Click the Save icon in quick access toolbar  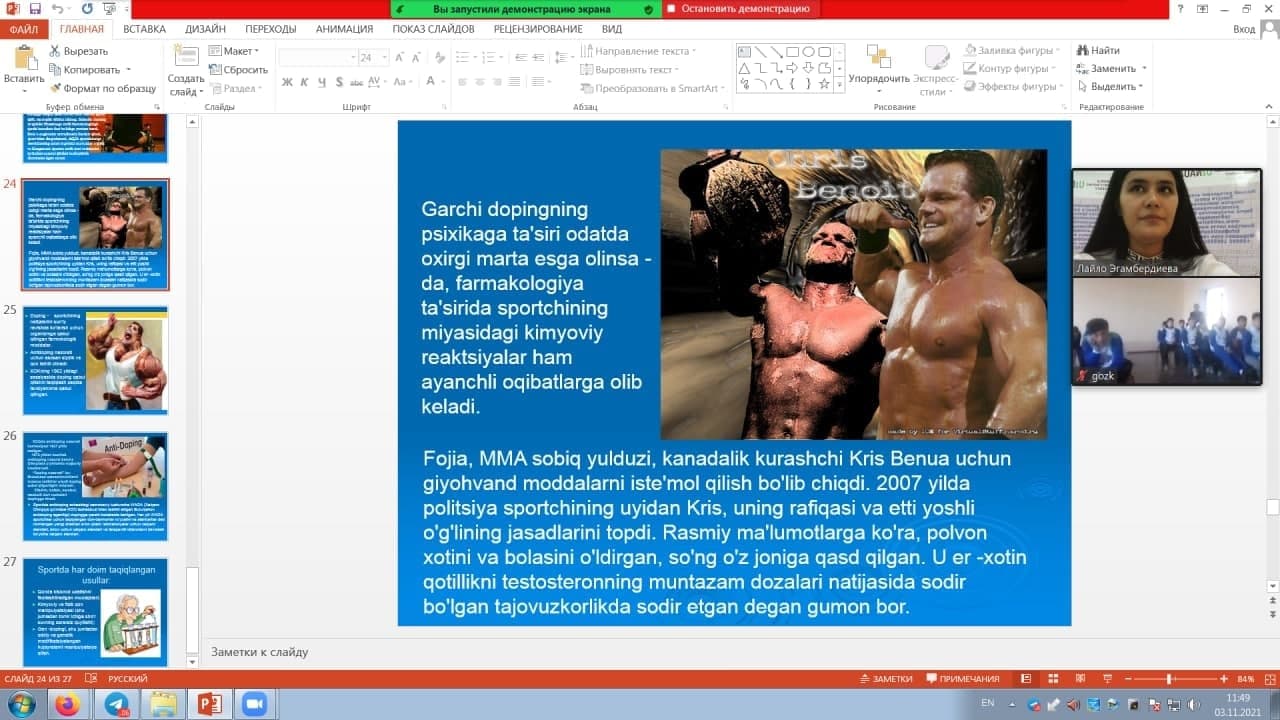pyautogui.click(x=36, y=9)
